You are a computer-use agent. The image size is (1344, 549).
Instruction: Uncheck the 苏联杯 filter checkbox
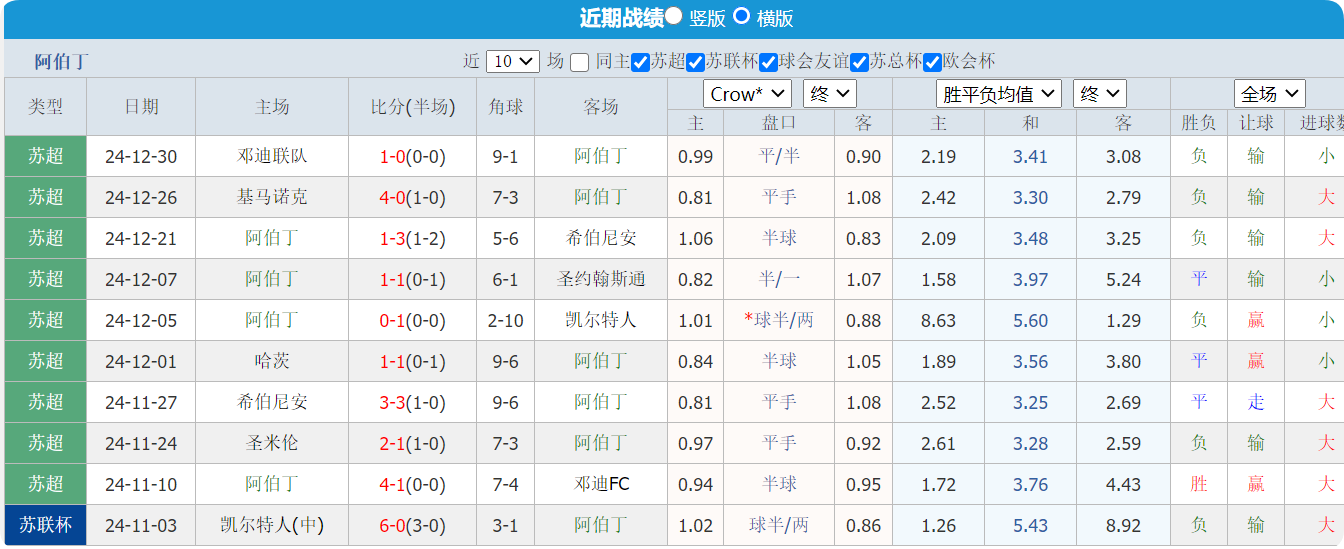[x=696, y=62]
